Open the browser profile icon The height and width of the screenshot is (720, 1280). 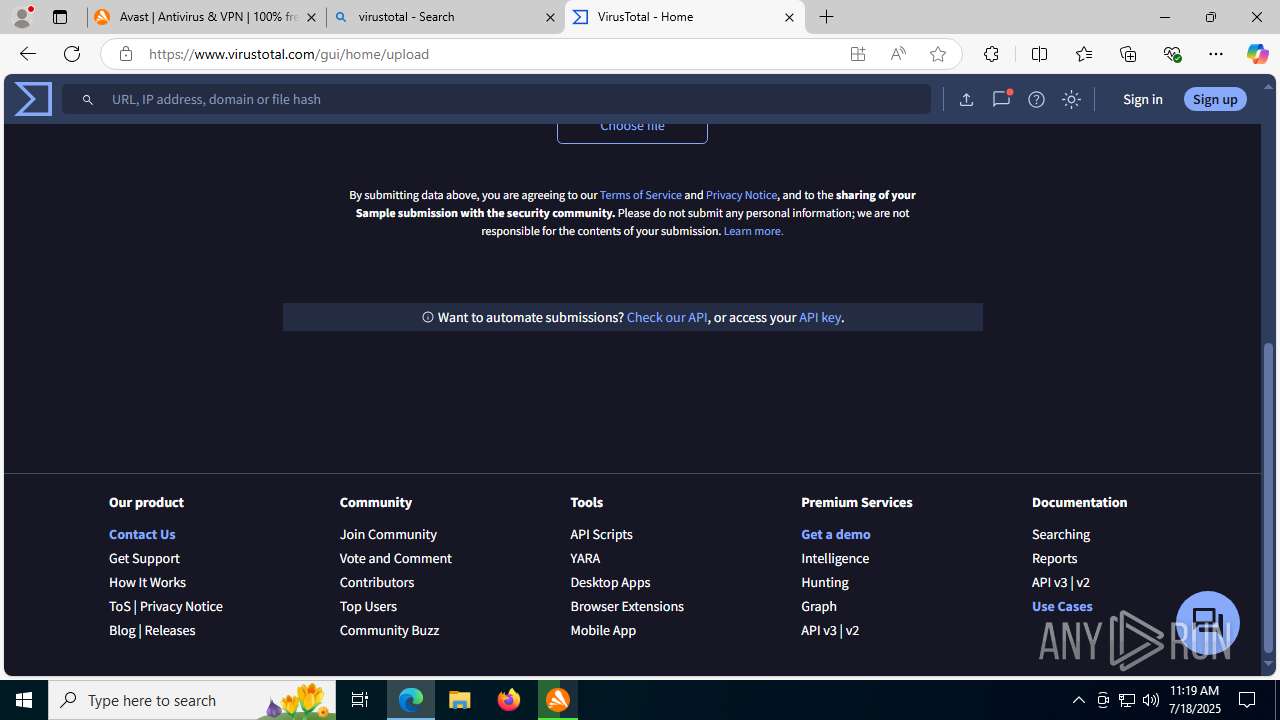click(x=22, y=17)
